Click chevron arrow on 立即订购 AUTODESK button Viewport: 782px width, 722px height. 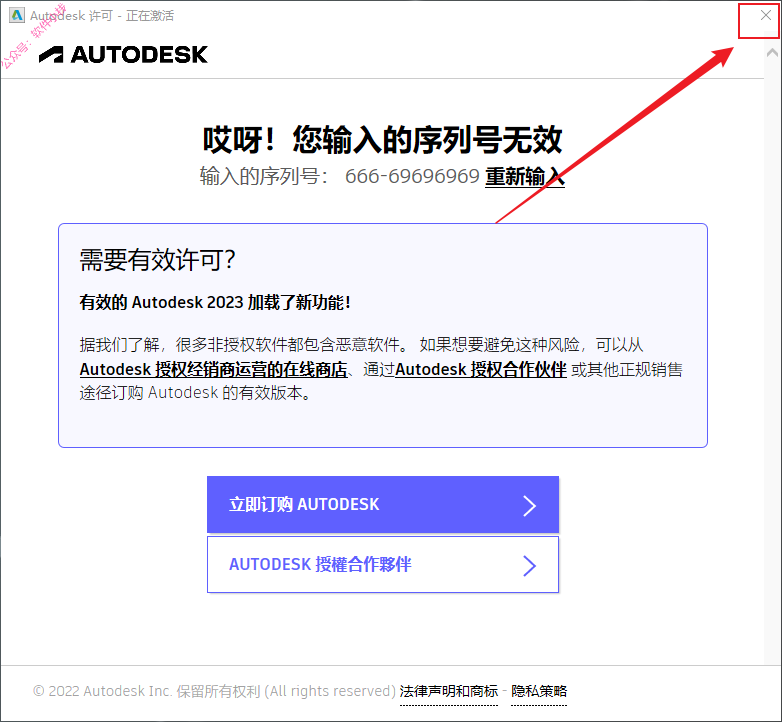point(529,506)
